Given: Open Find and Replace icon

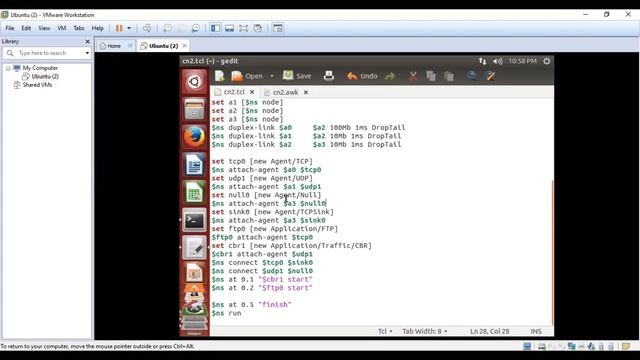Looking at the screenshot, I should tap(490, 76).
